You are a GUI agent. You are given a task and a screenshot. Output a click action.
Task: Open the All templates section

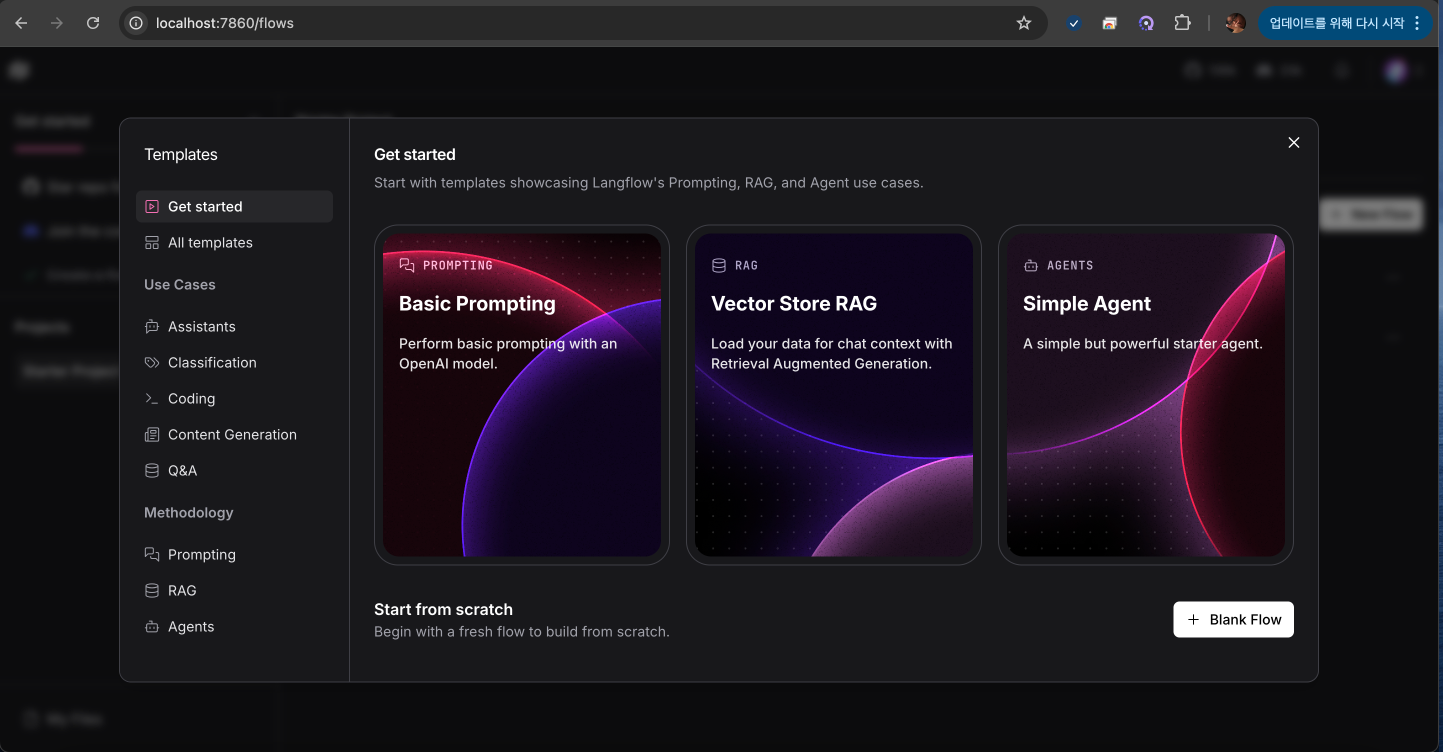point(210,243)
